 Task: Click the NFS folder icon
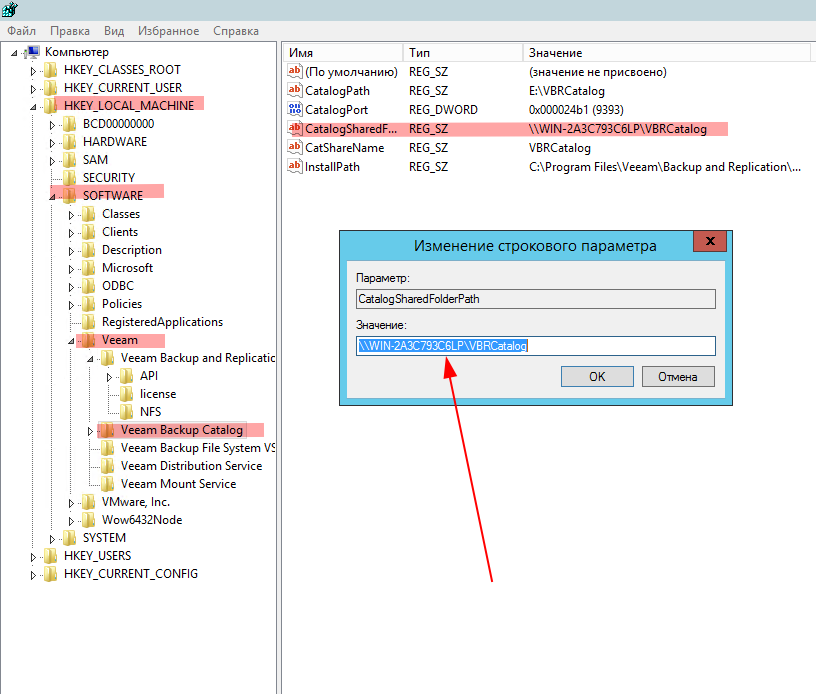pyautogui.click(x=126, y=412)
